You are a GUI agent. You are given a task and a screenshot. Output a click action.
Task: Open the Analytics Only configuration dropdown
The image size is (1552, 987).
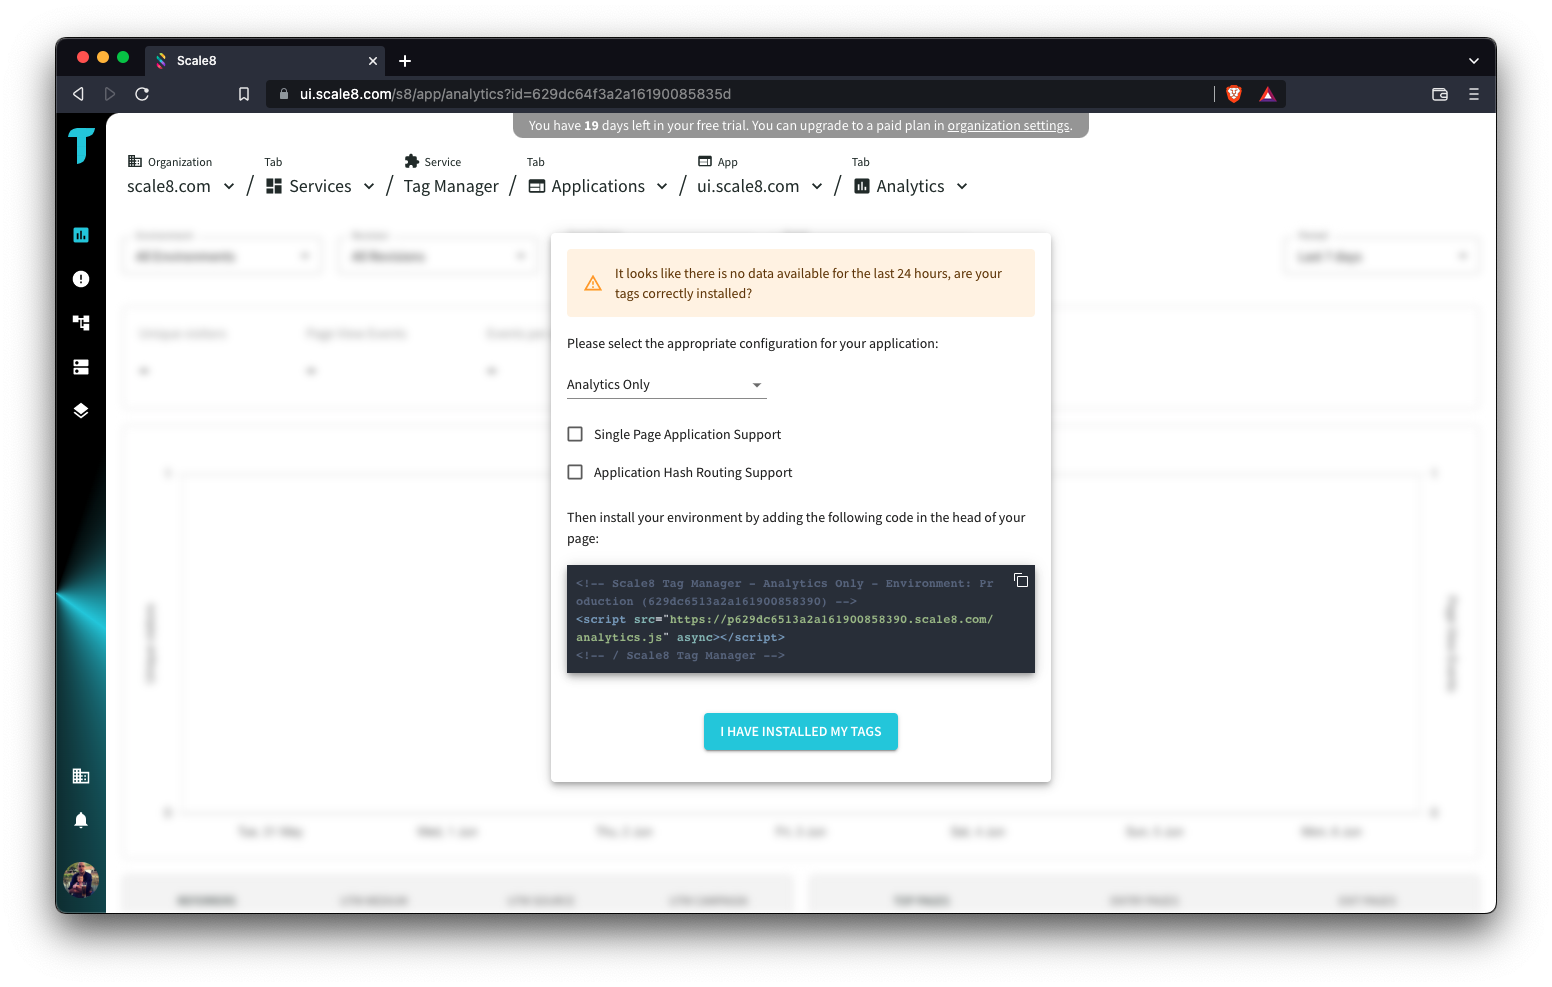pos(666,385)
